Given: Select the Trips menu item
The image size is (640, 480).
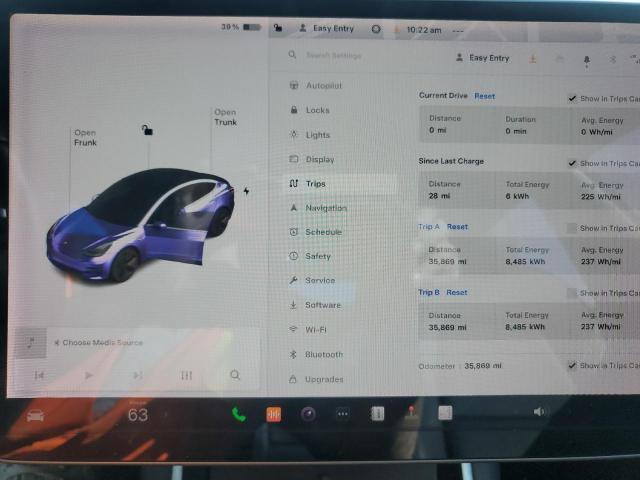Looking at the screenshot, I should point(339,184).
